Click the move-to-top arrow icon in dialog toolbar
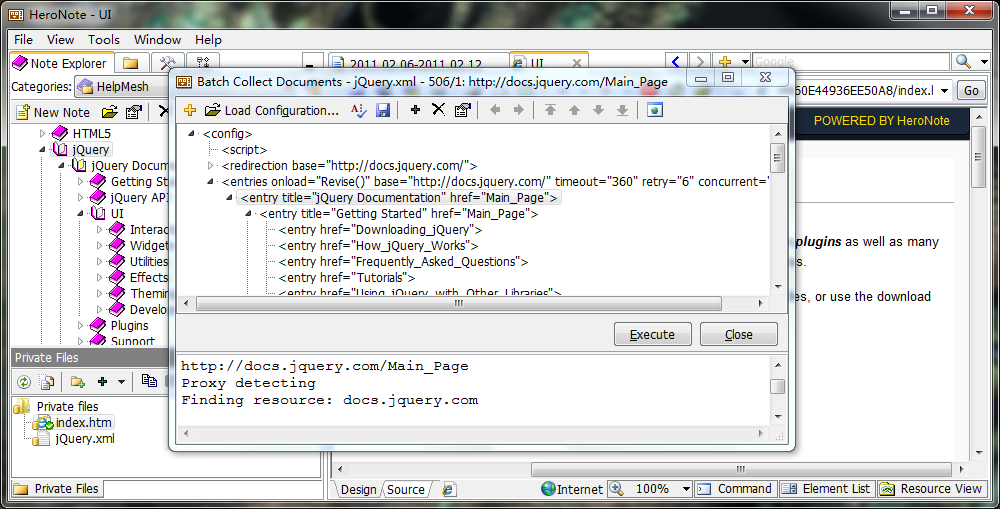 [x=550, y=110]
